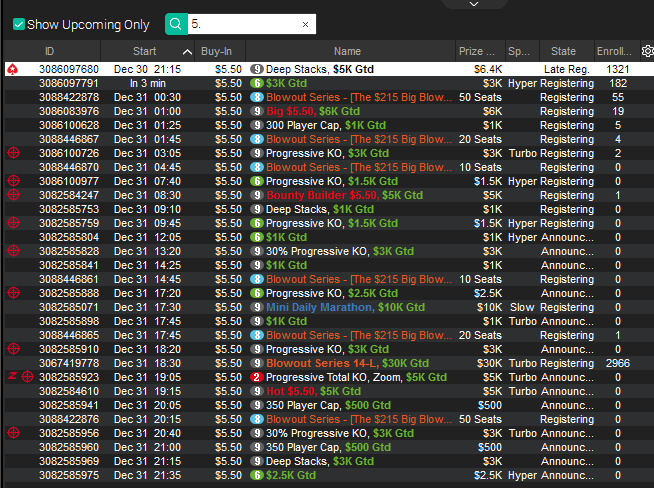
Task: Sort by the State column header
Action: click(x=563, y=51)
